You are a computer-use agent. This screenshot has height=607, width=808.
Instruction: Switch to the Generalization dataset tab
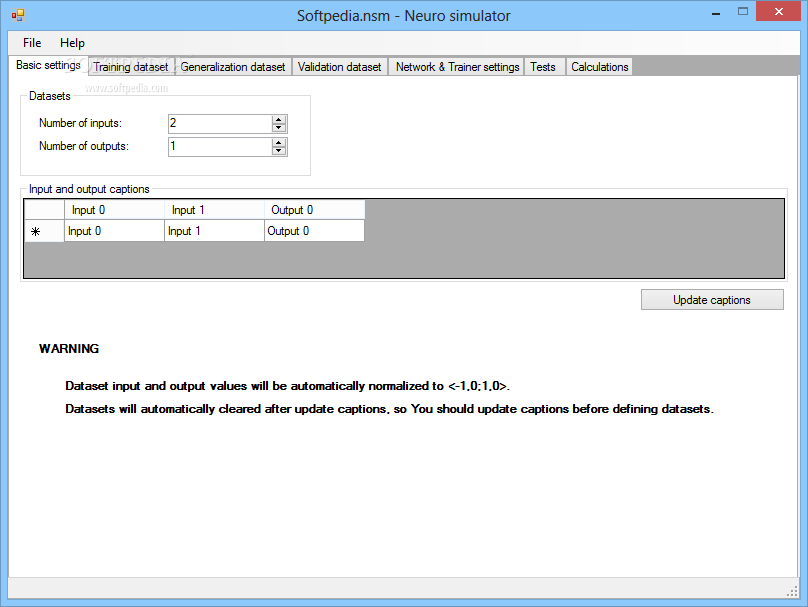coord(233,67)
